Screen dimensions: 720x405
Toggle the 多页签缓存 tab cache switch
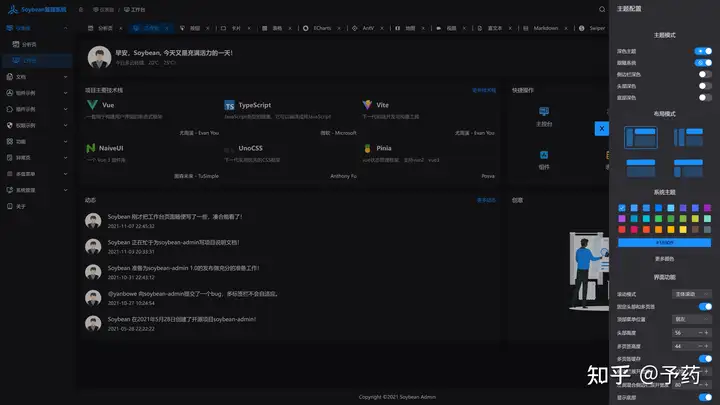click(x=705, y=359)
